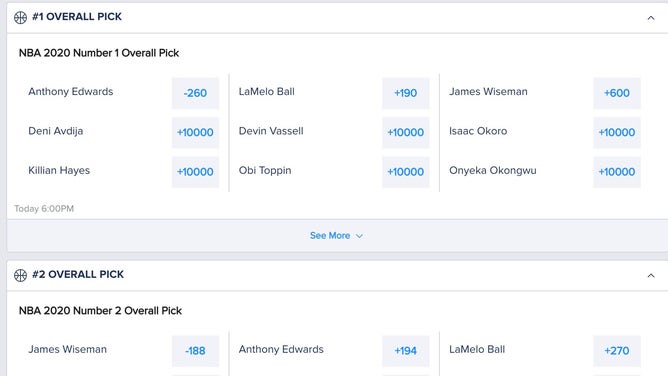The height and width of the screenshot is (376, 668).
Task: Expand See More odds list
Action: click(x=336, y=235)
